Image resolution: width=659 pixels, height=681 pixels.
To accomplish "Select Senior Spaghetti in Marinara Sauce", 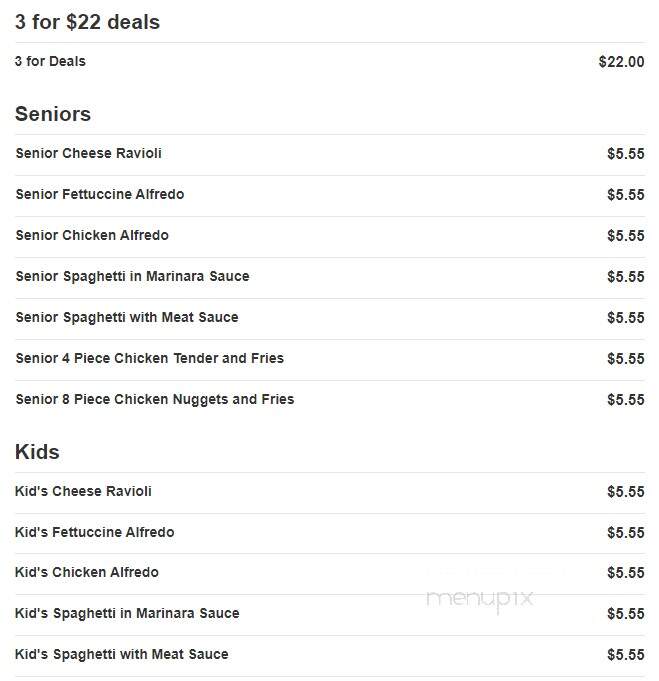I will (x=132, y=277).
